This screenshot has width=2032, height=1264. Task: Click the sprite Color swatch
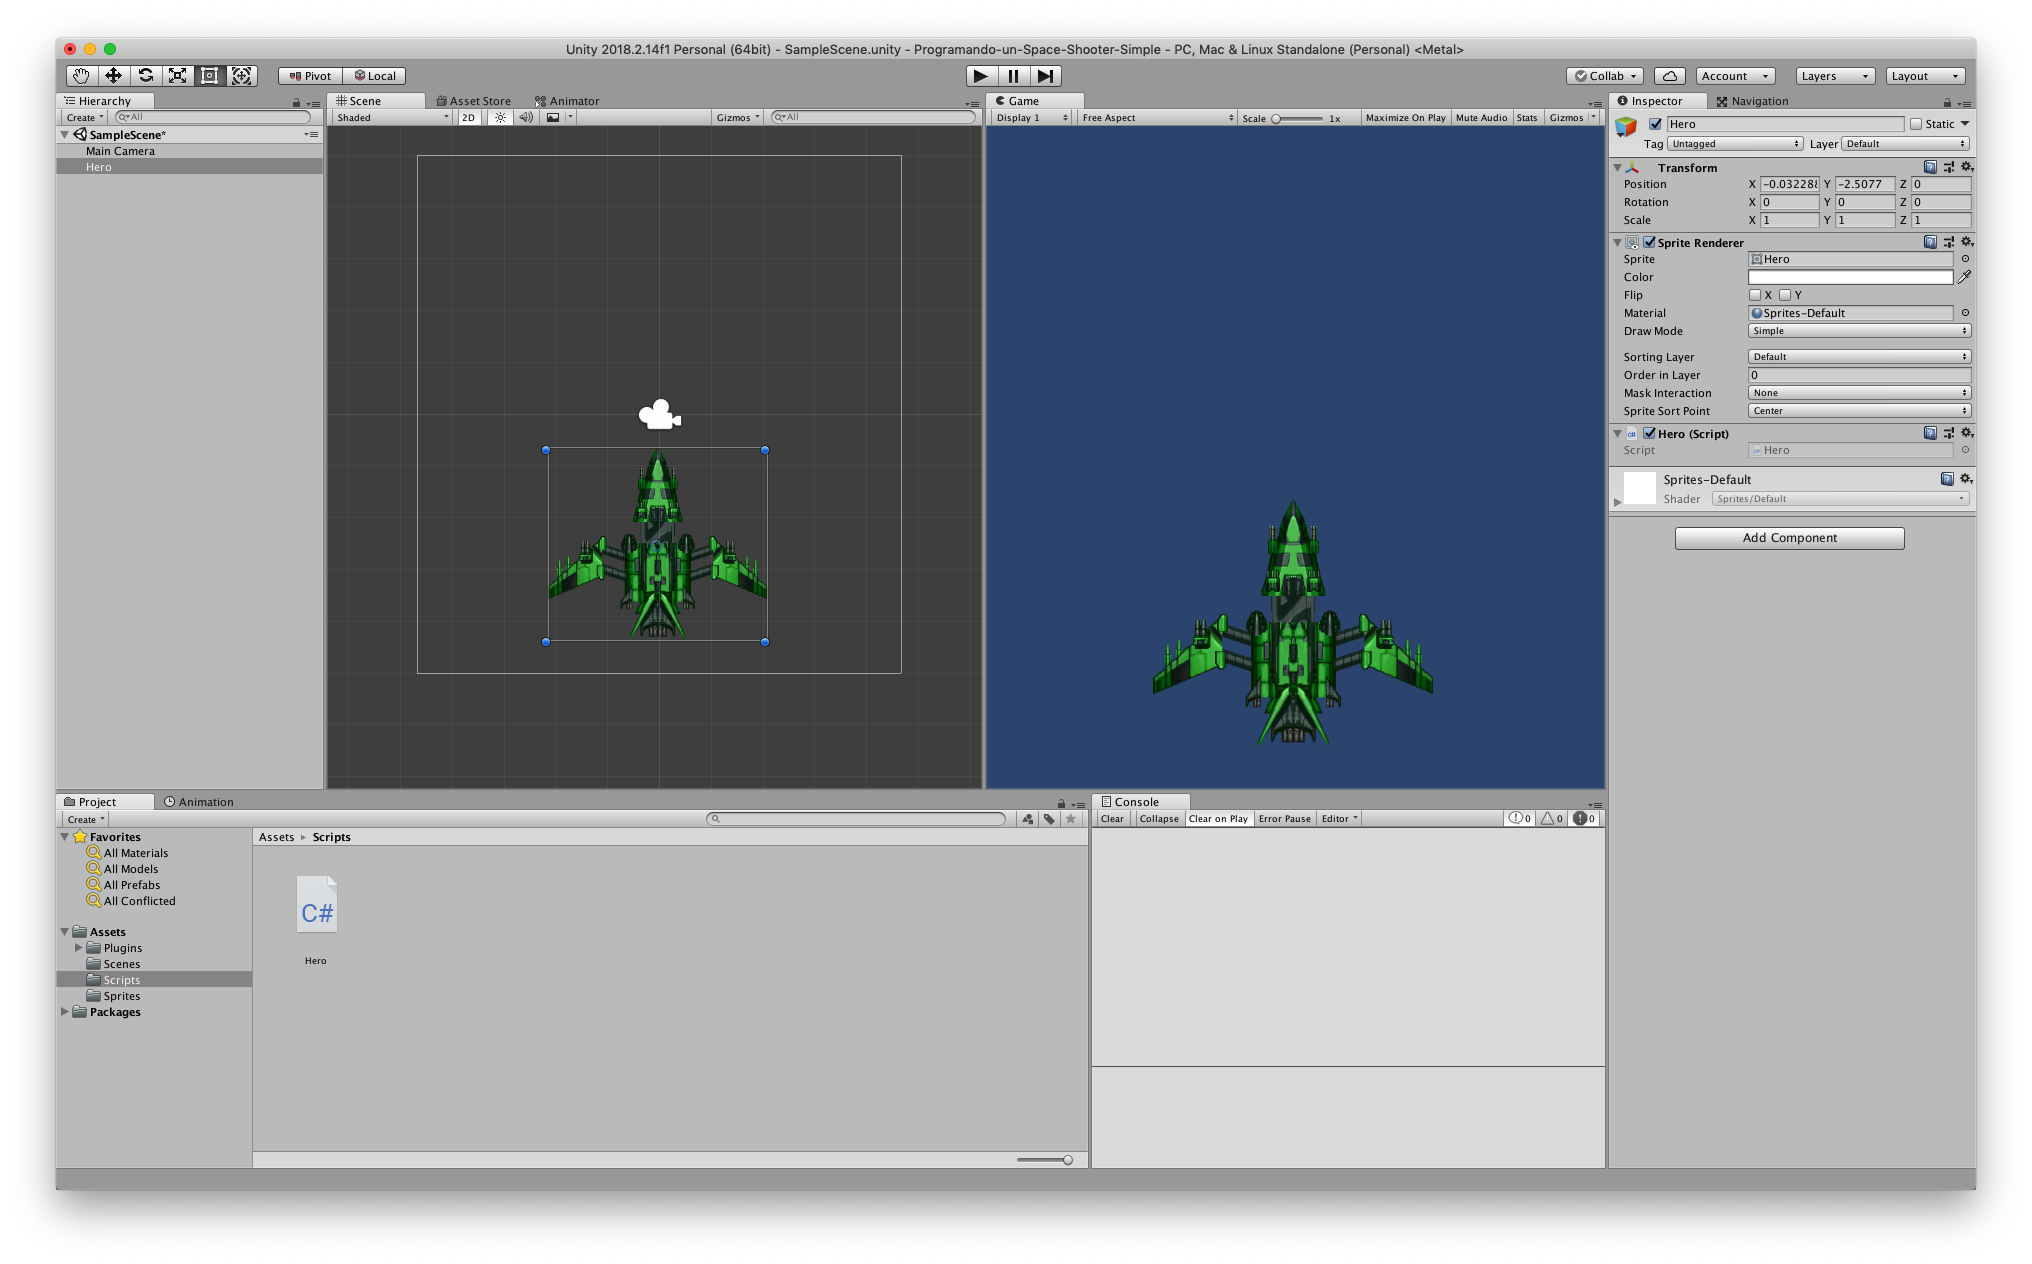click(1850, 277)
